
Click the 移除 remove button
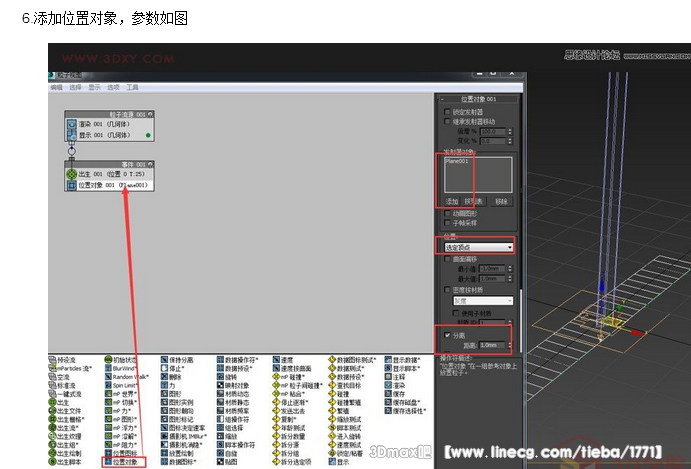point(501,201)
